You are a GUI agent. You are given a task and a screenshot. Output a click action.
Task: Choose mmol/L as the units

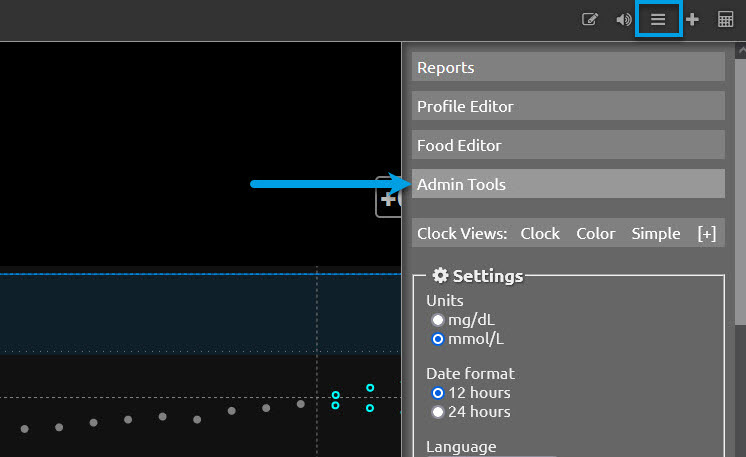pos(437,339)
